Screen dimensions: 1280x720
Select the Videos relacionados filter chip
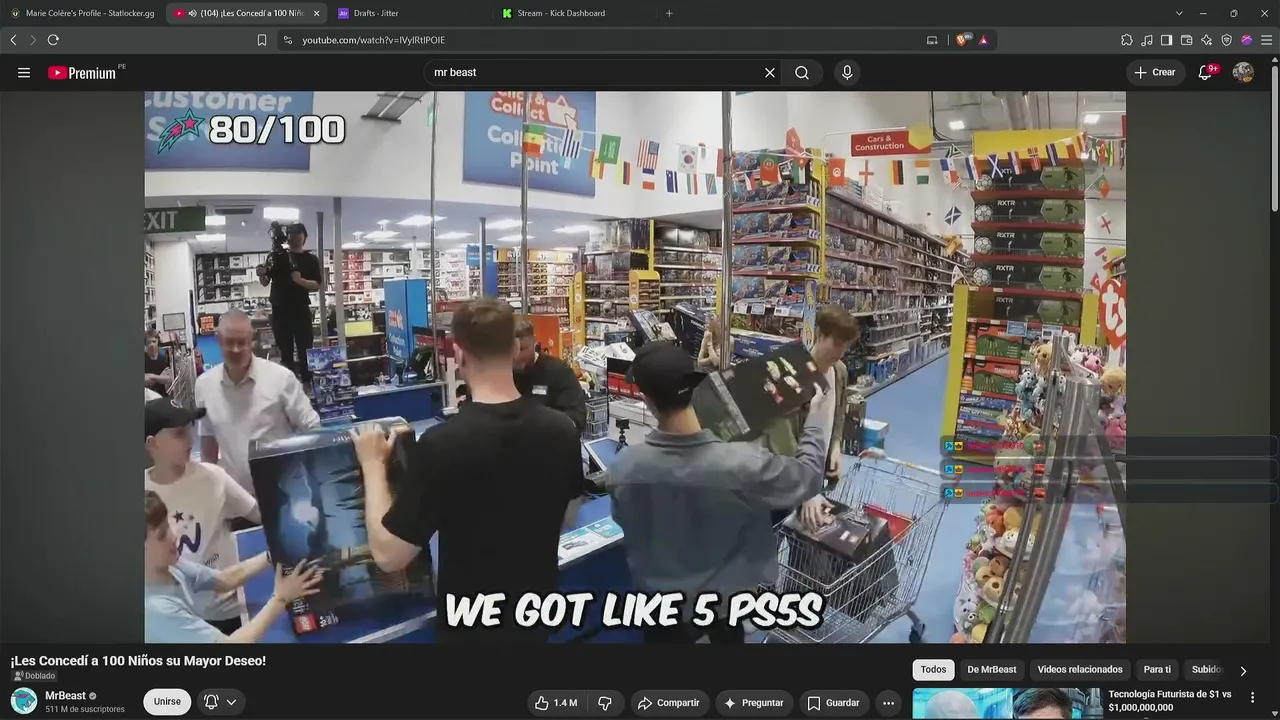1080,670
